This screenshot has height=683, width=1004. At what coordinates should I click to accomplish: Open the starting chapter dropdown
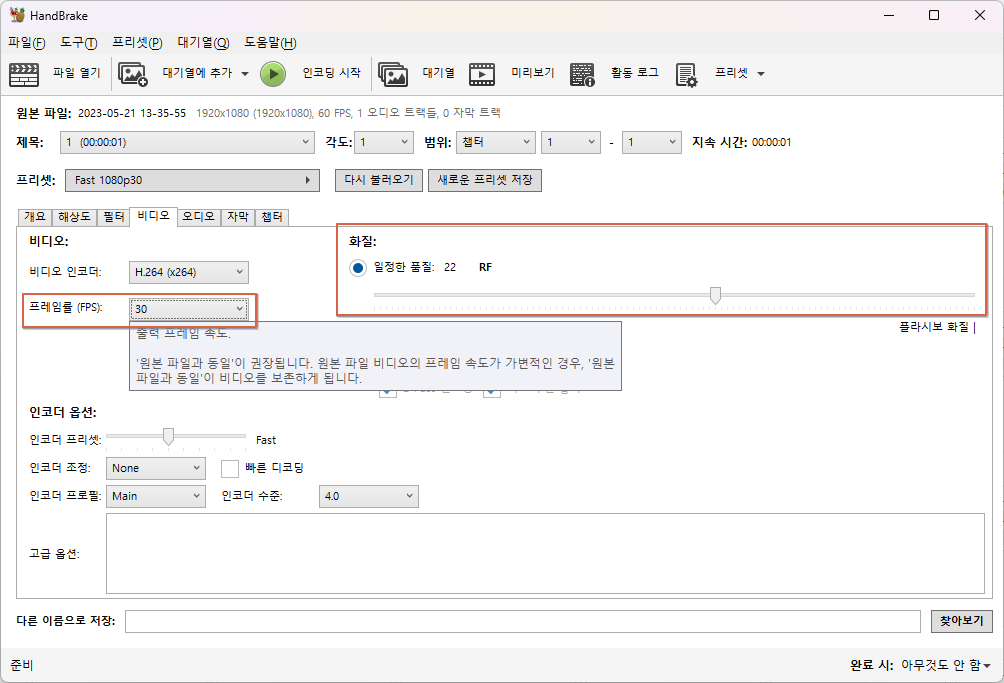tap(571, 142)
